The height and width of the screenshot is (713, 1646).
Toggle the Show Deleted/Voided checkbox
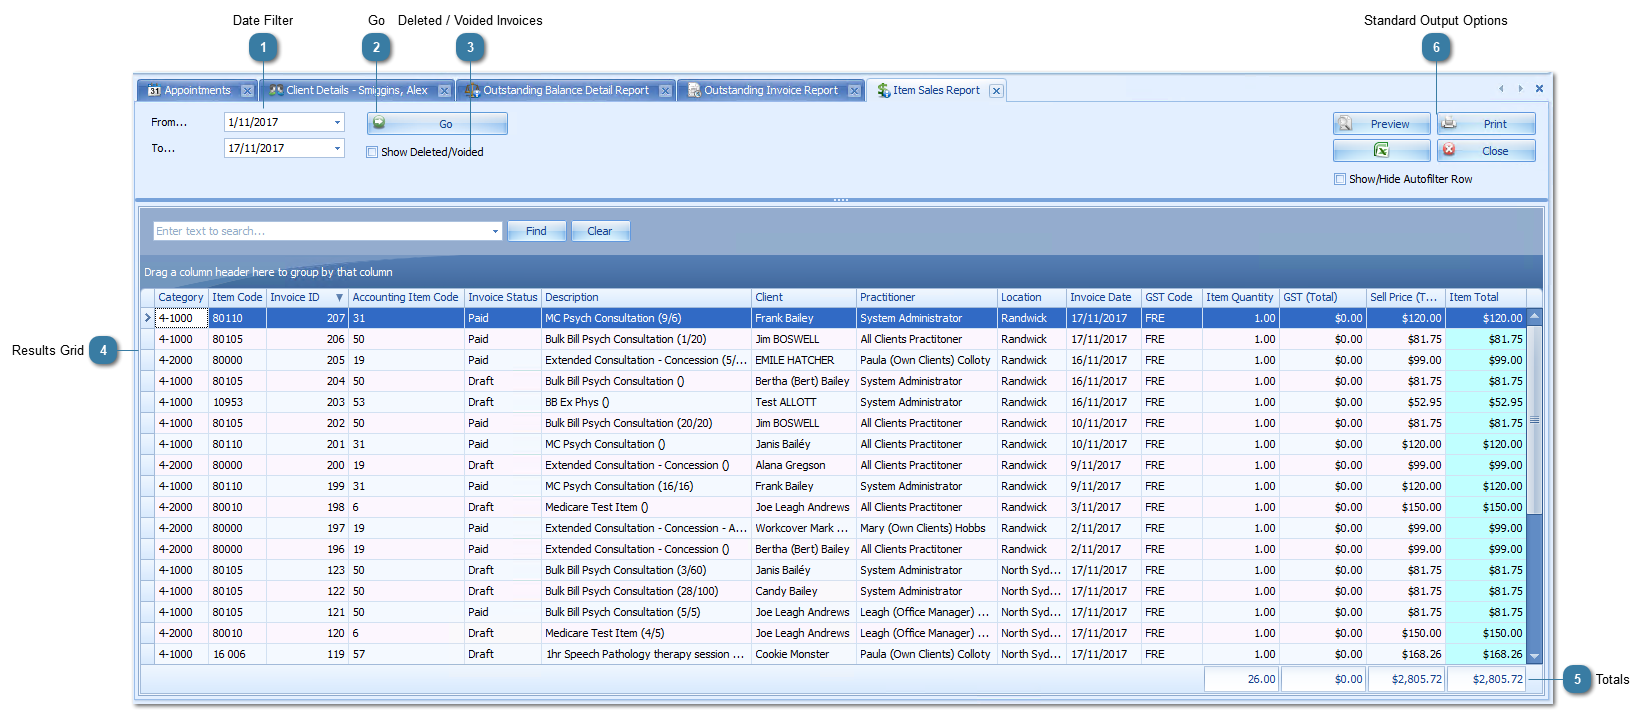(x=372, y=152)
